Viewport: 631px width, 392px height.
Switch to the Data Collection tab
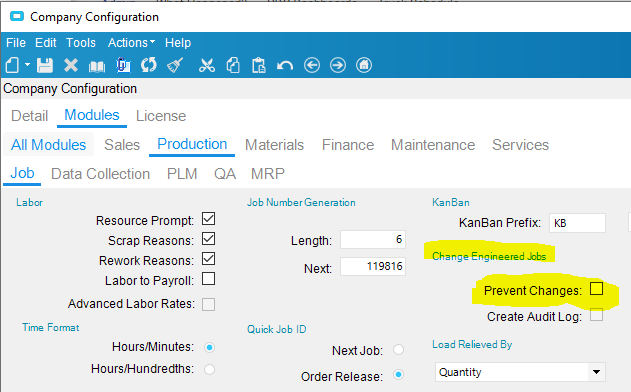point(101,174)
